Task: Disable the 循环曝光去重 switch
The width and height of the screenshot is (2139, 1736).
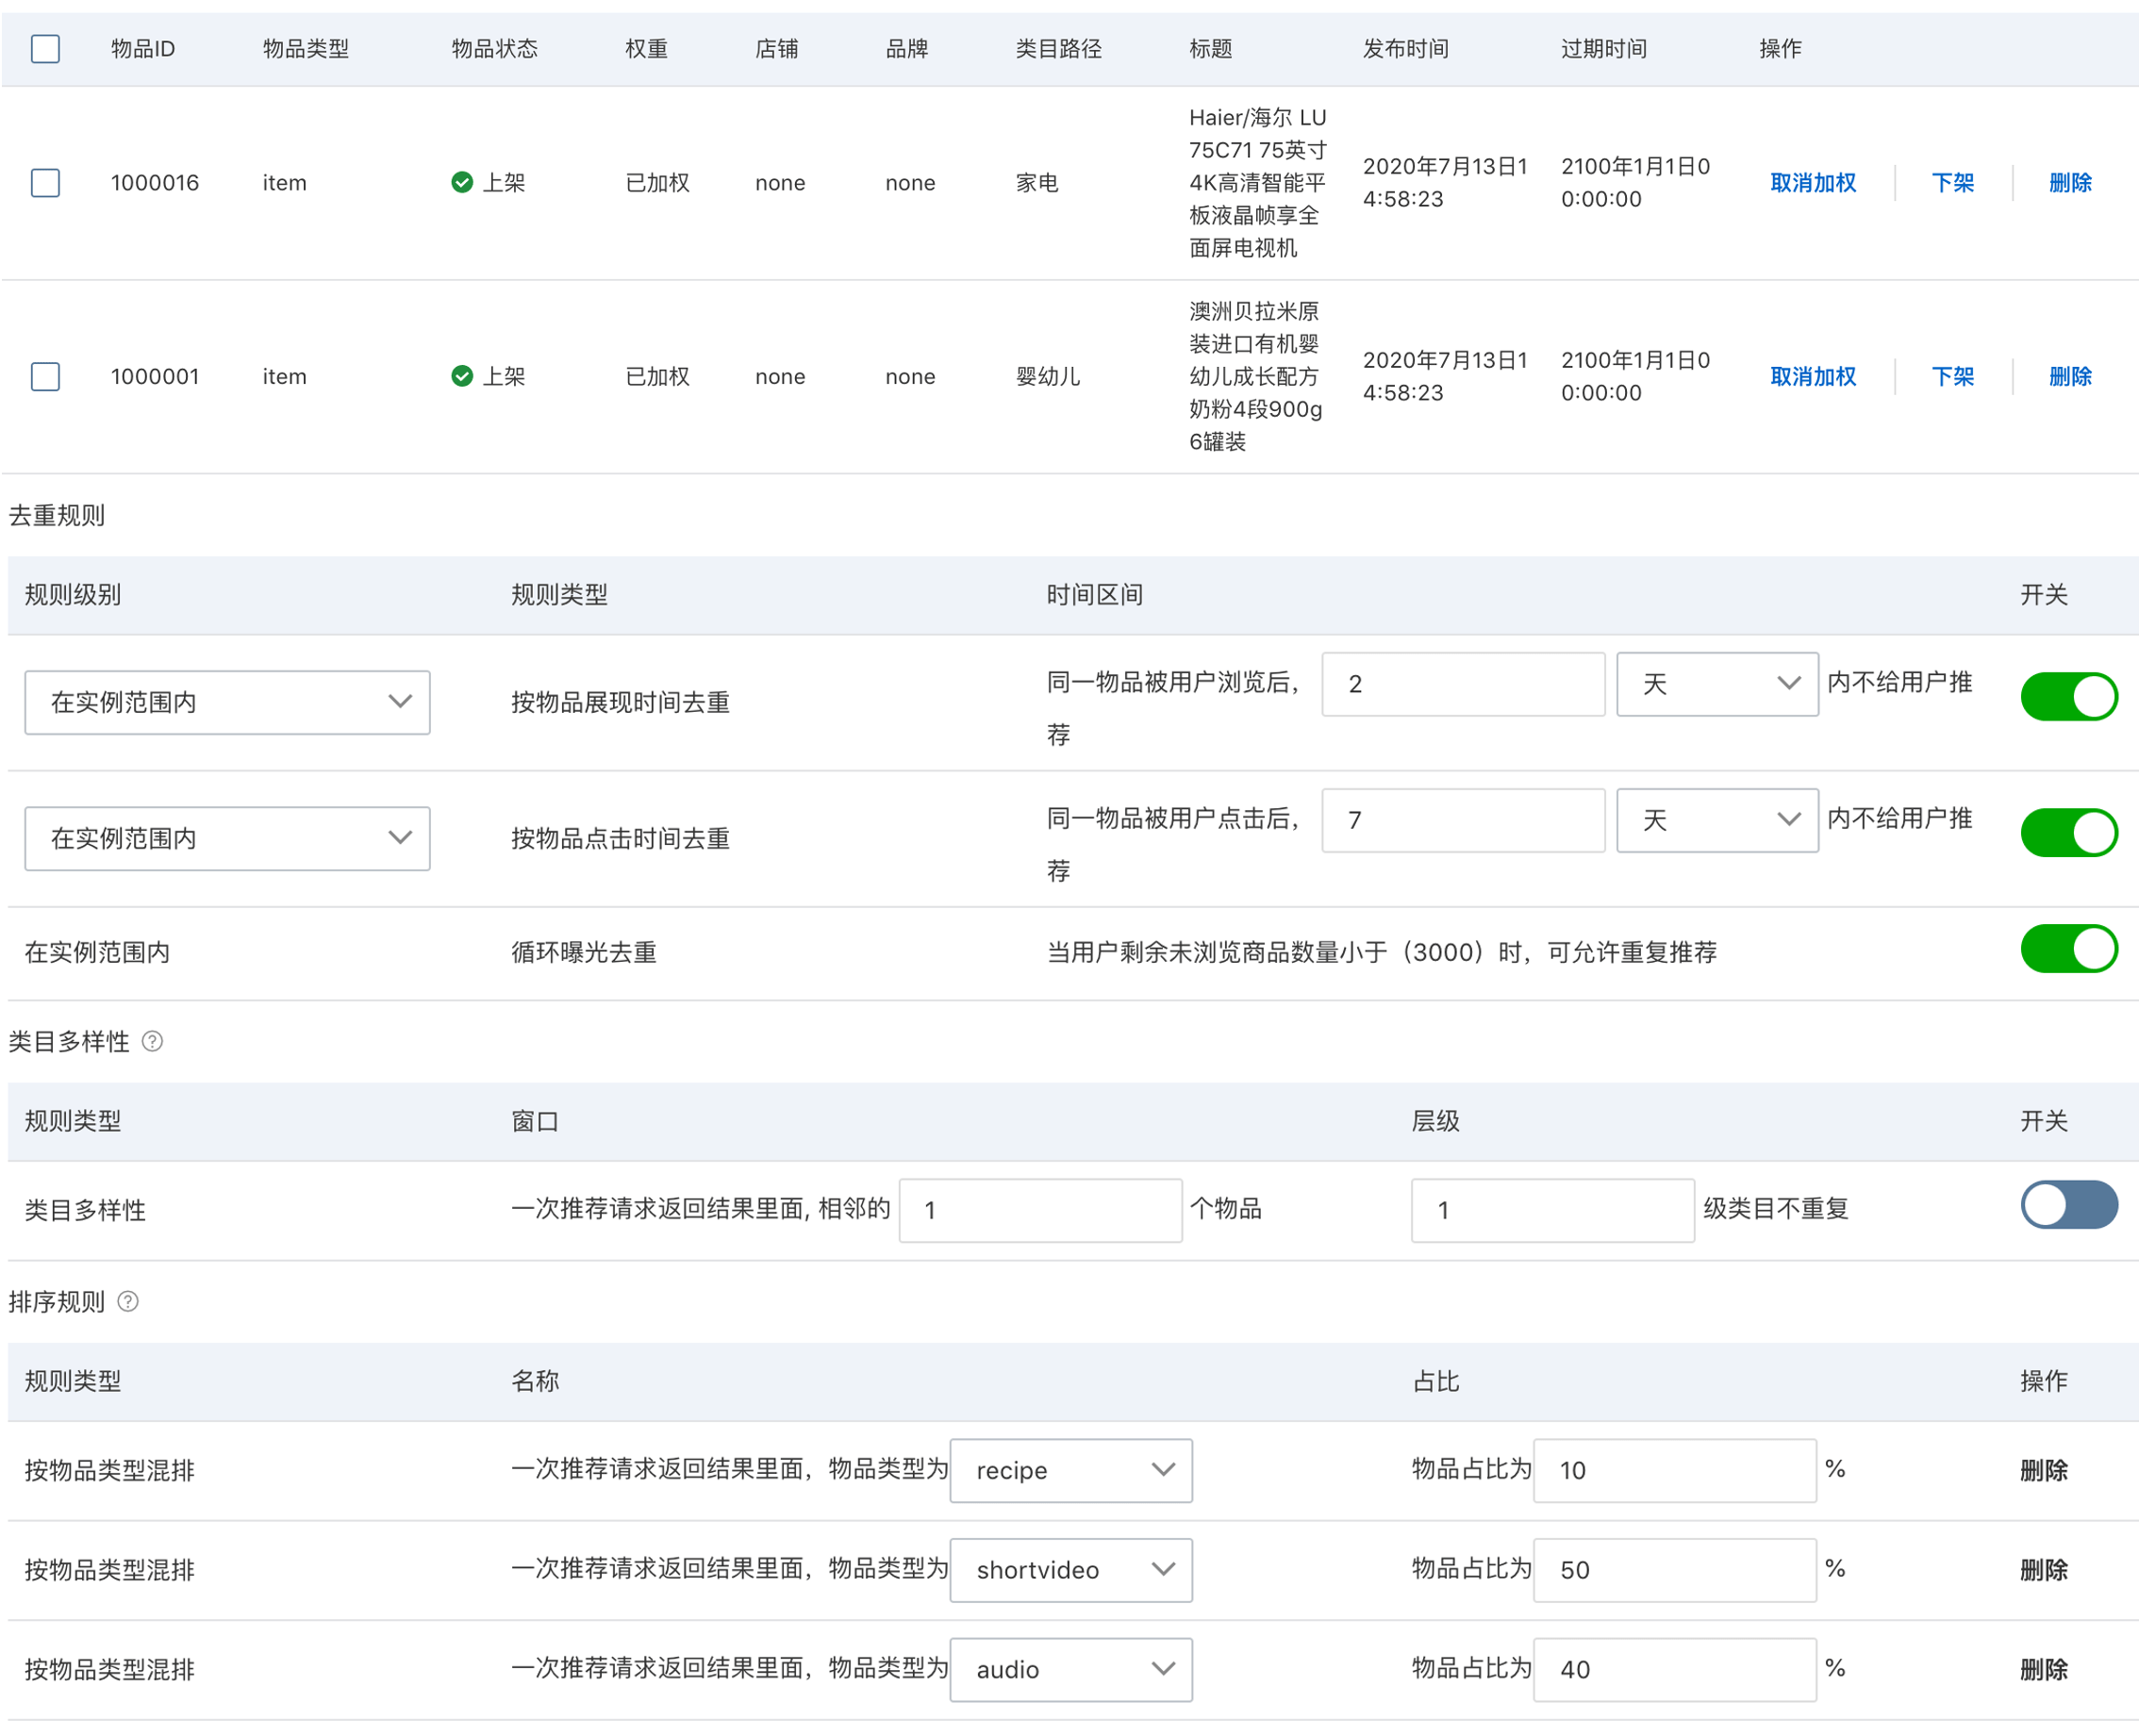Action: [x=2068, y=948]
